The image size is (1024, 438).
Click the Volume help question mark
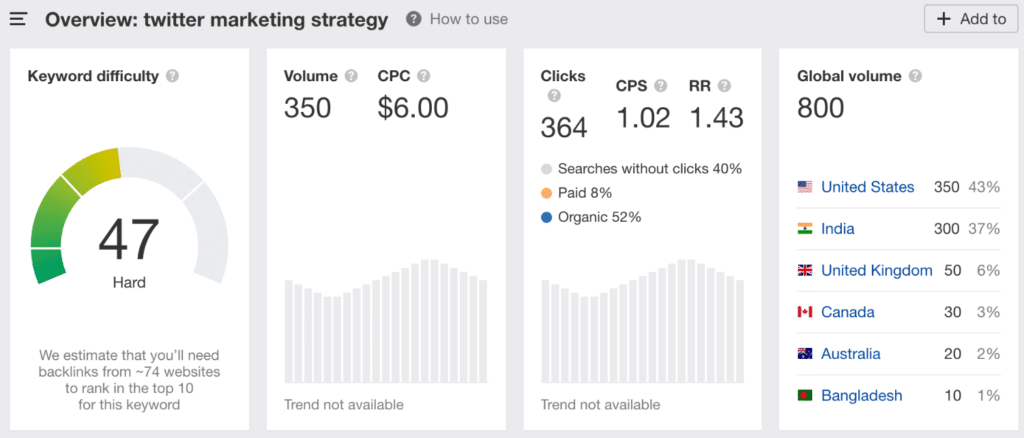351,76
